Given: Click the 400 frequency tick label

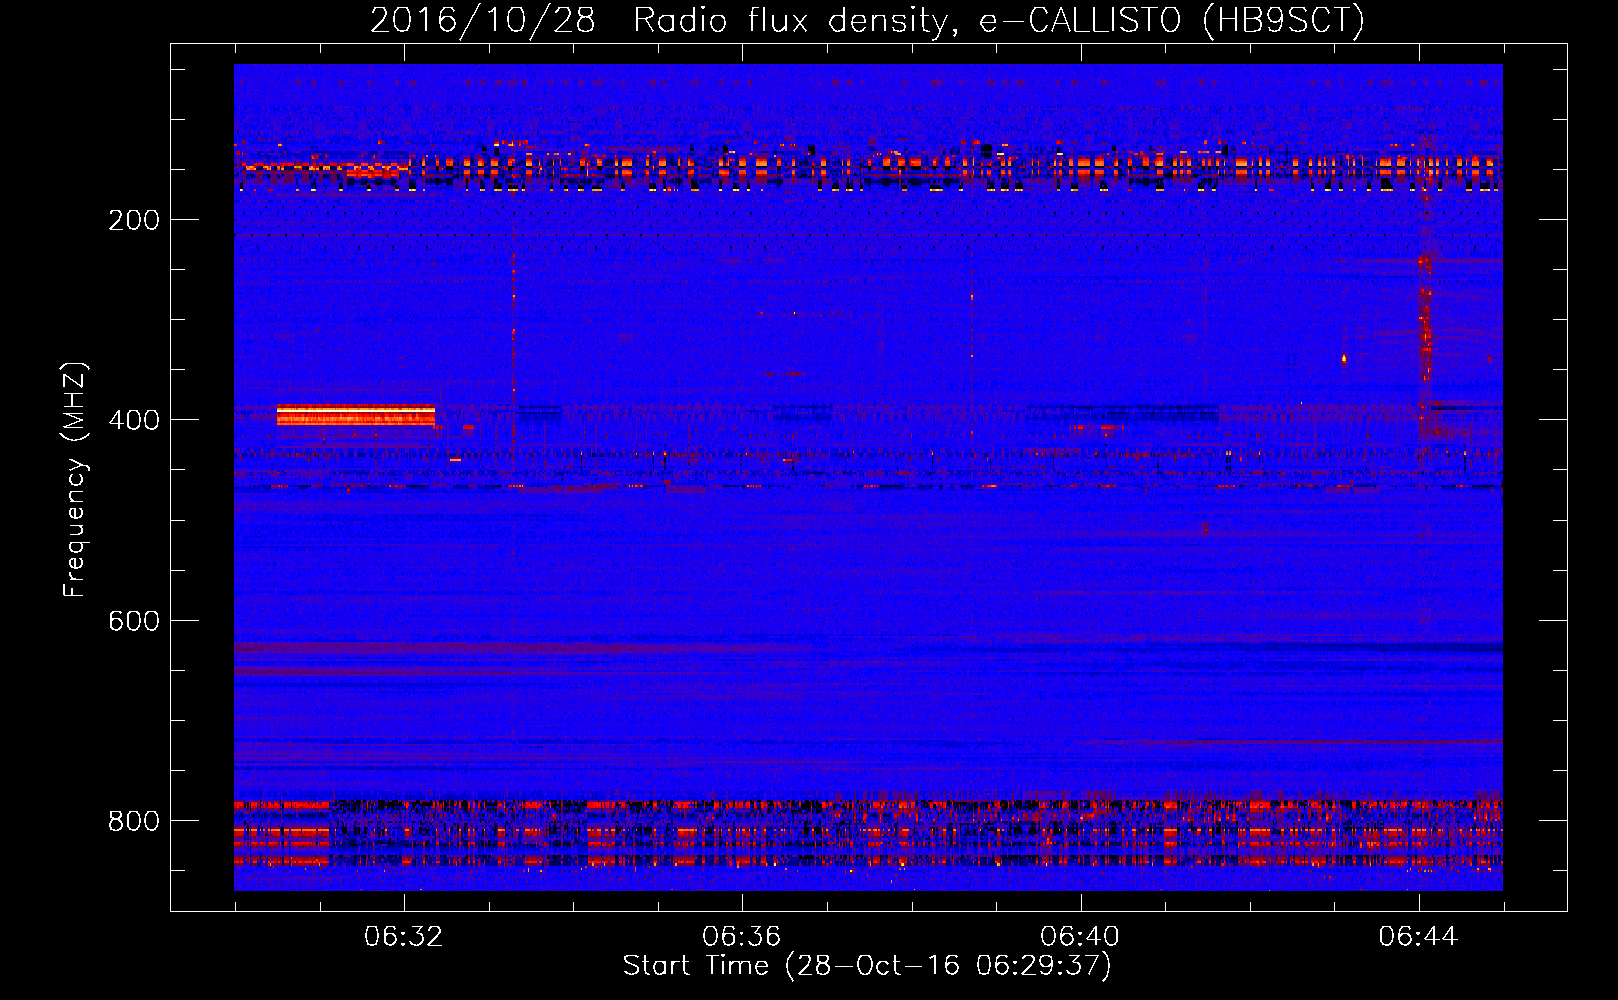Looking at the screenshot, I should [134, 420].
